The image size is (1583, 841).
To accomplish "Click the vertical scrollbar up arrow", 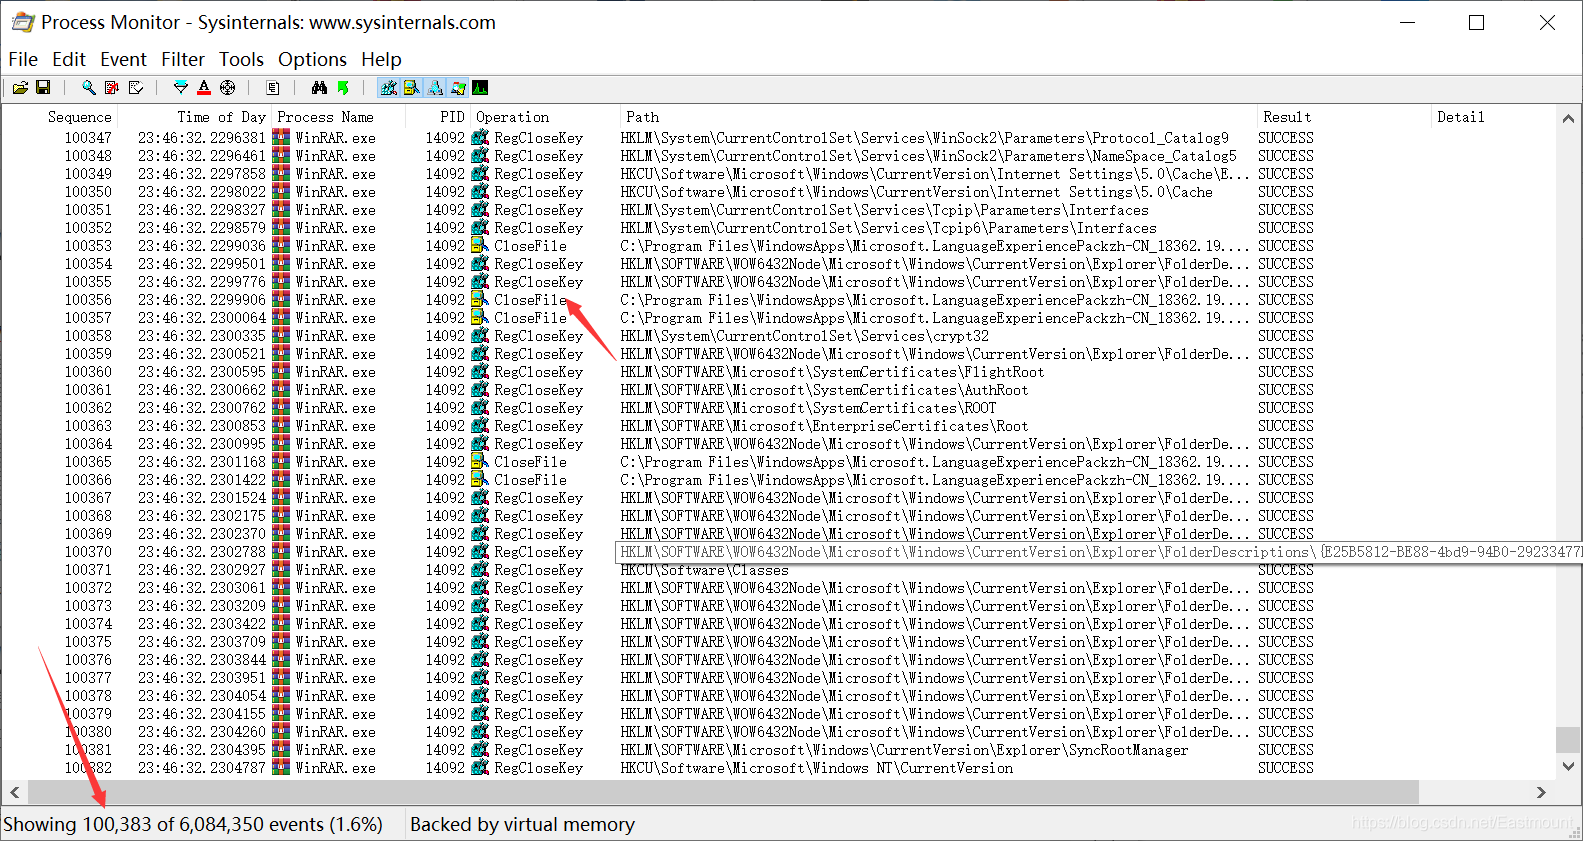I will tap(1568, 118).
